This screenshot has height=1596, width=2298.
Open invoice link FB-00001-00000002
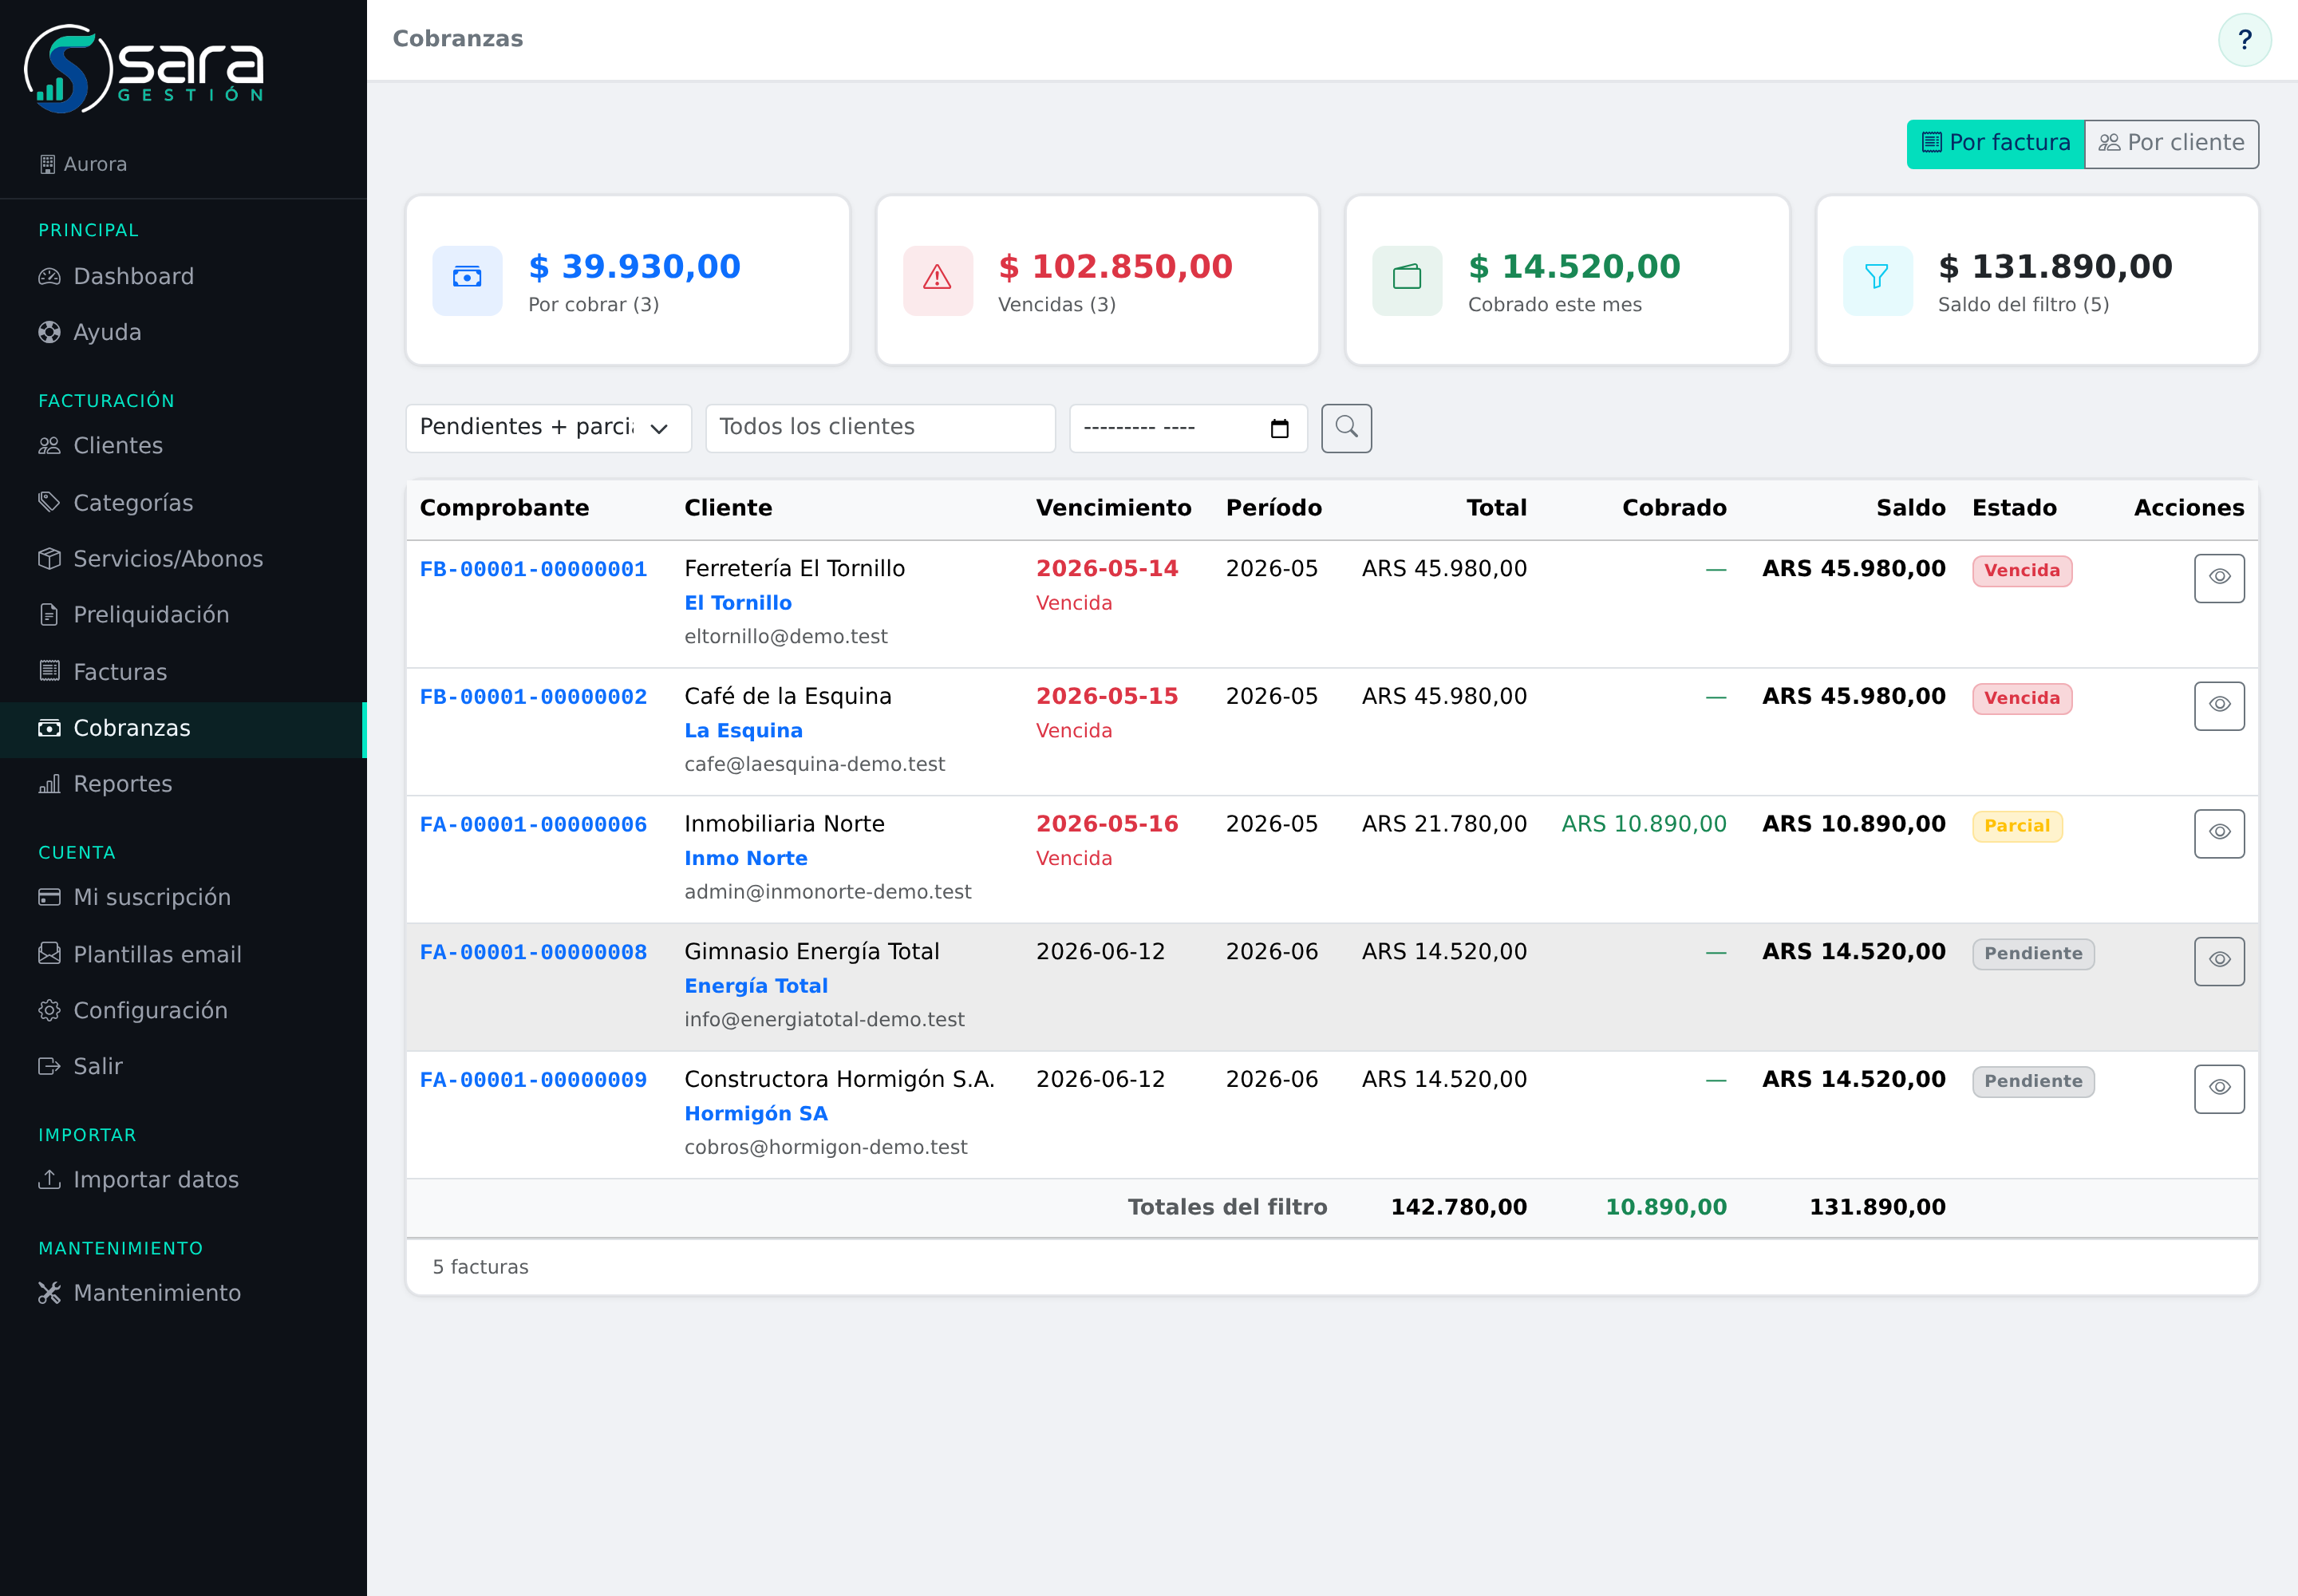[533, 697]
